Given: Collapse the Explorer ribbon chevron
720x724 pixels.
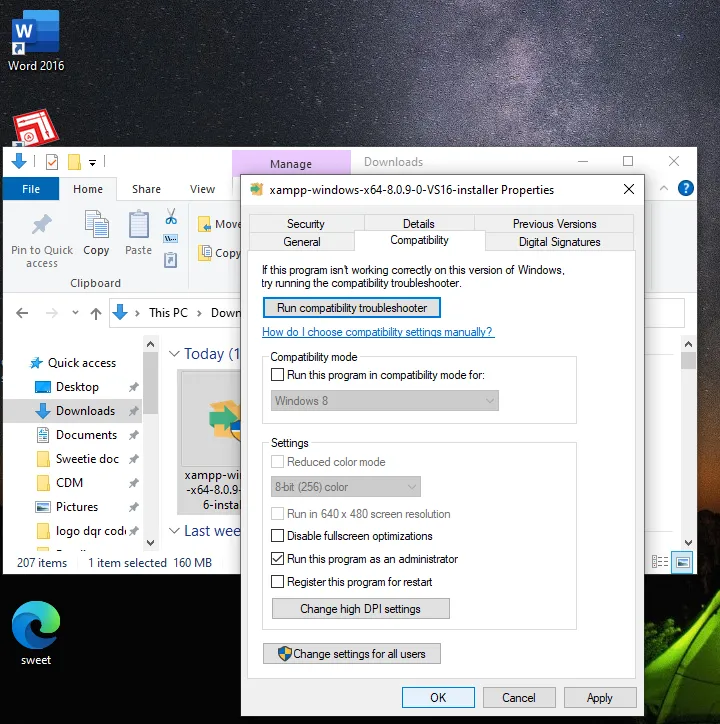Looking at the screenshot, I should [664, 188].
